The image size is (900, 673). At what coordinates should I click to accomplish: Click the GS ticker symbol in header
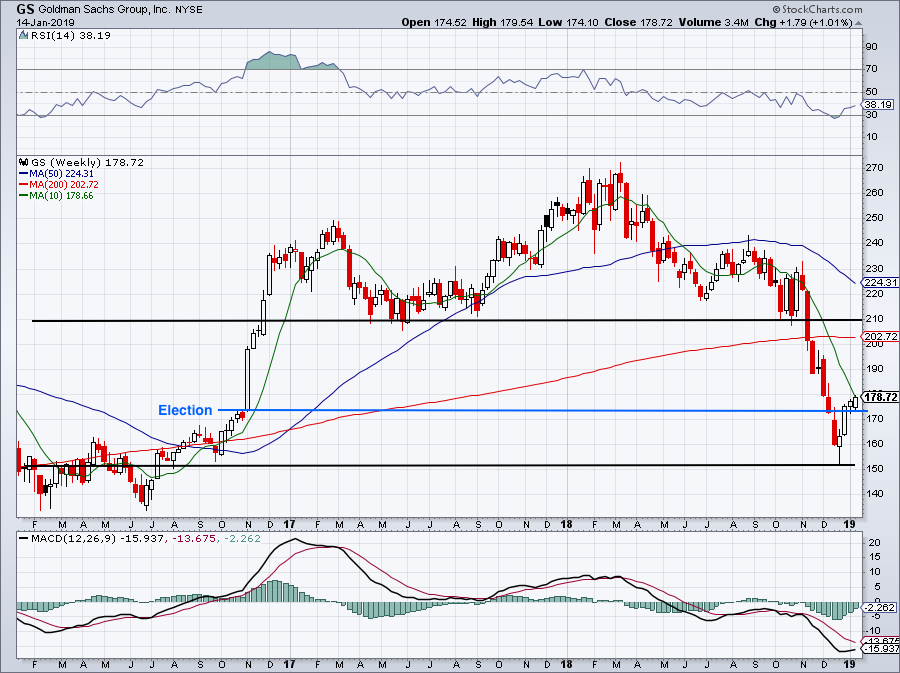tap(28, 8)
